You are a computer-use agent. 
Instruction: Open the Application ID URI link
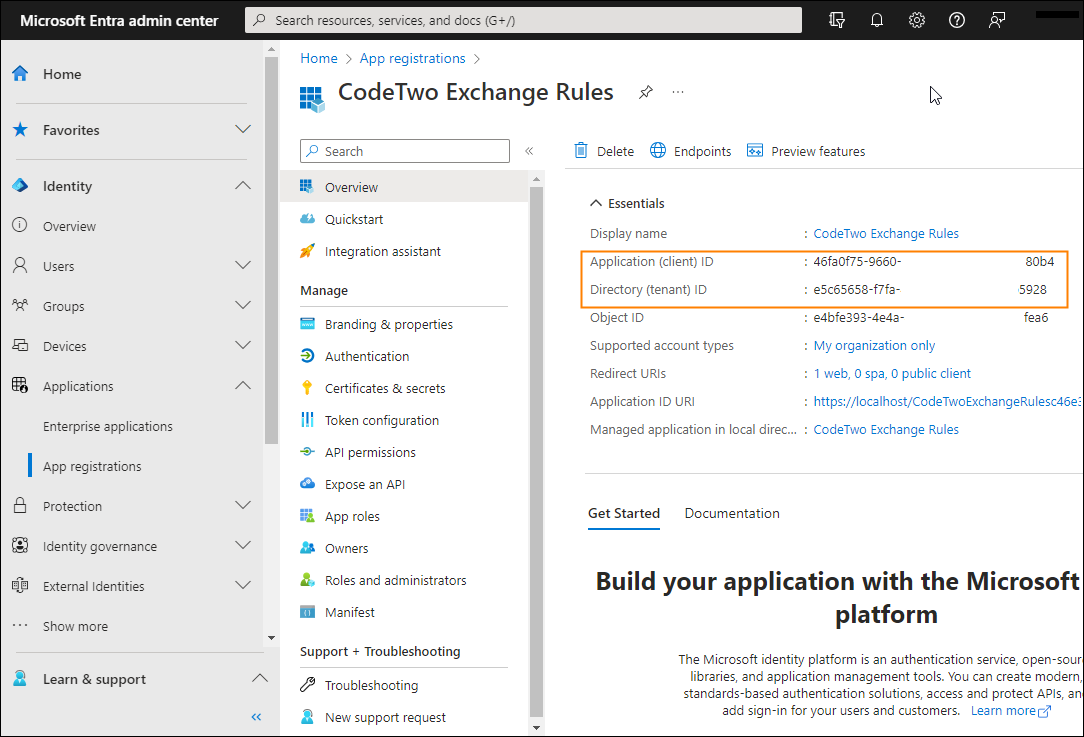pyautogui.click(x=946, y=401)
